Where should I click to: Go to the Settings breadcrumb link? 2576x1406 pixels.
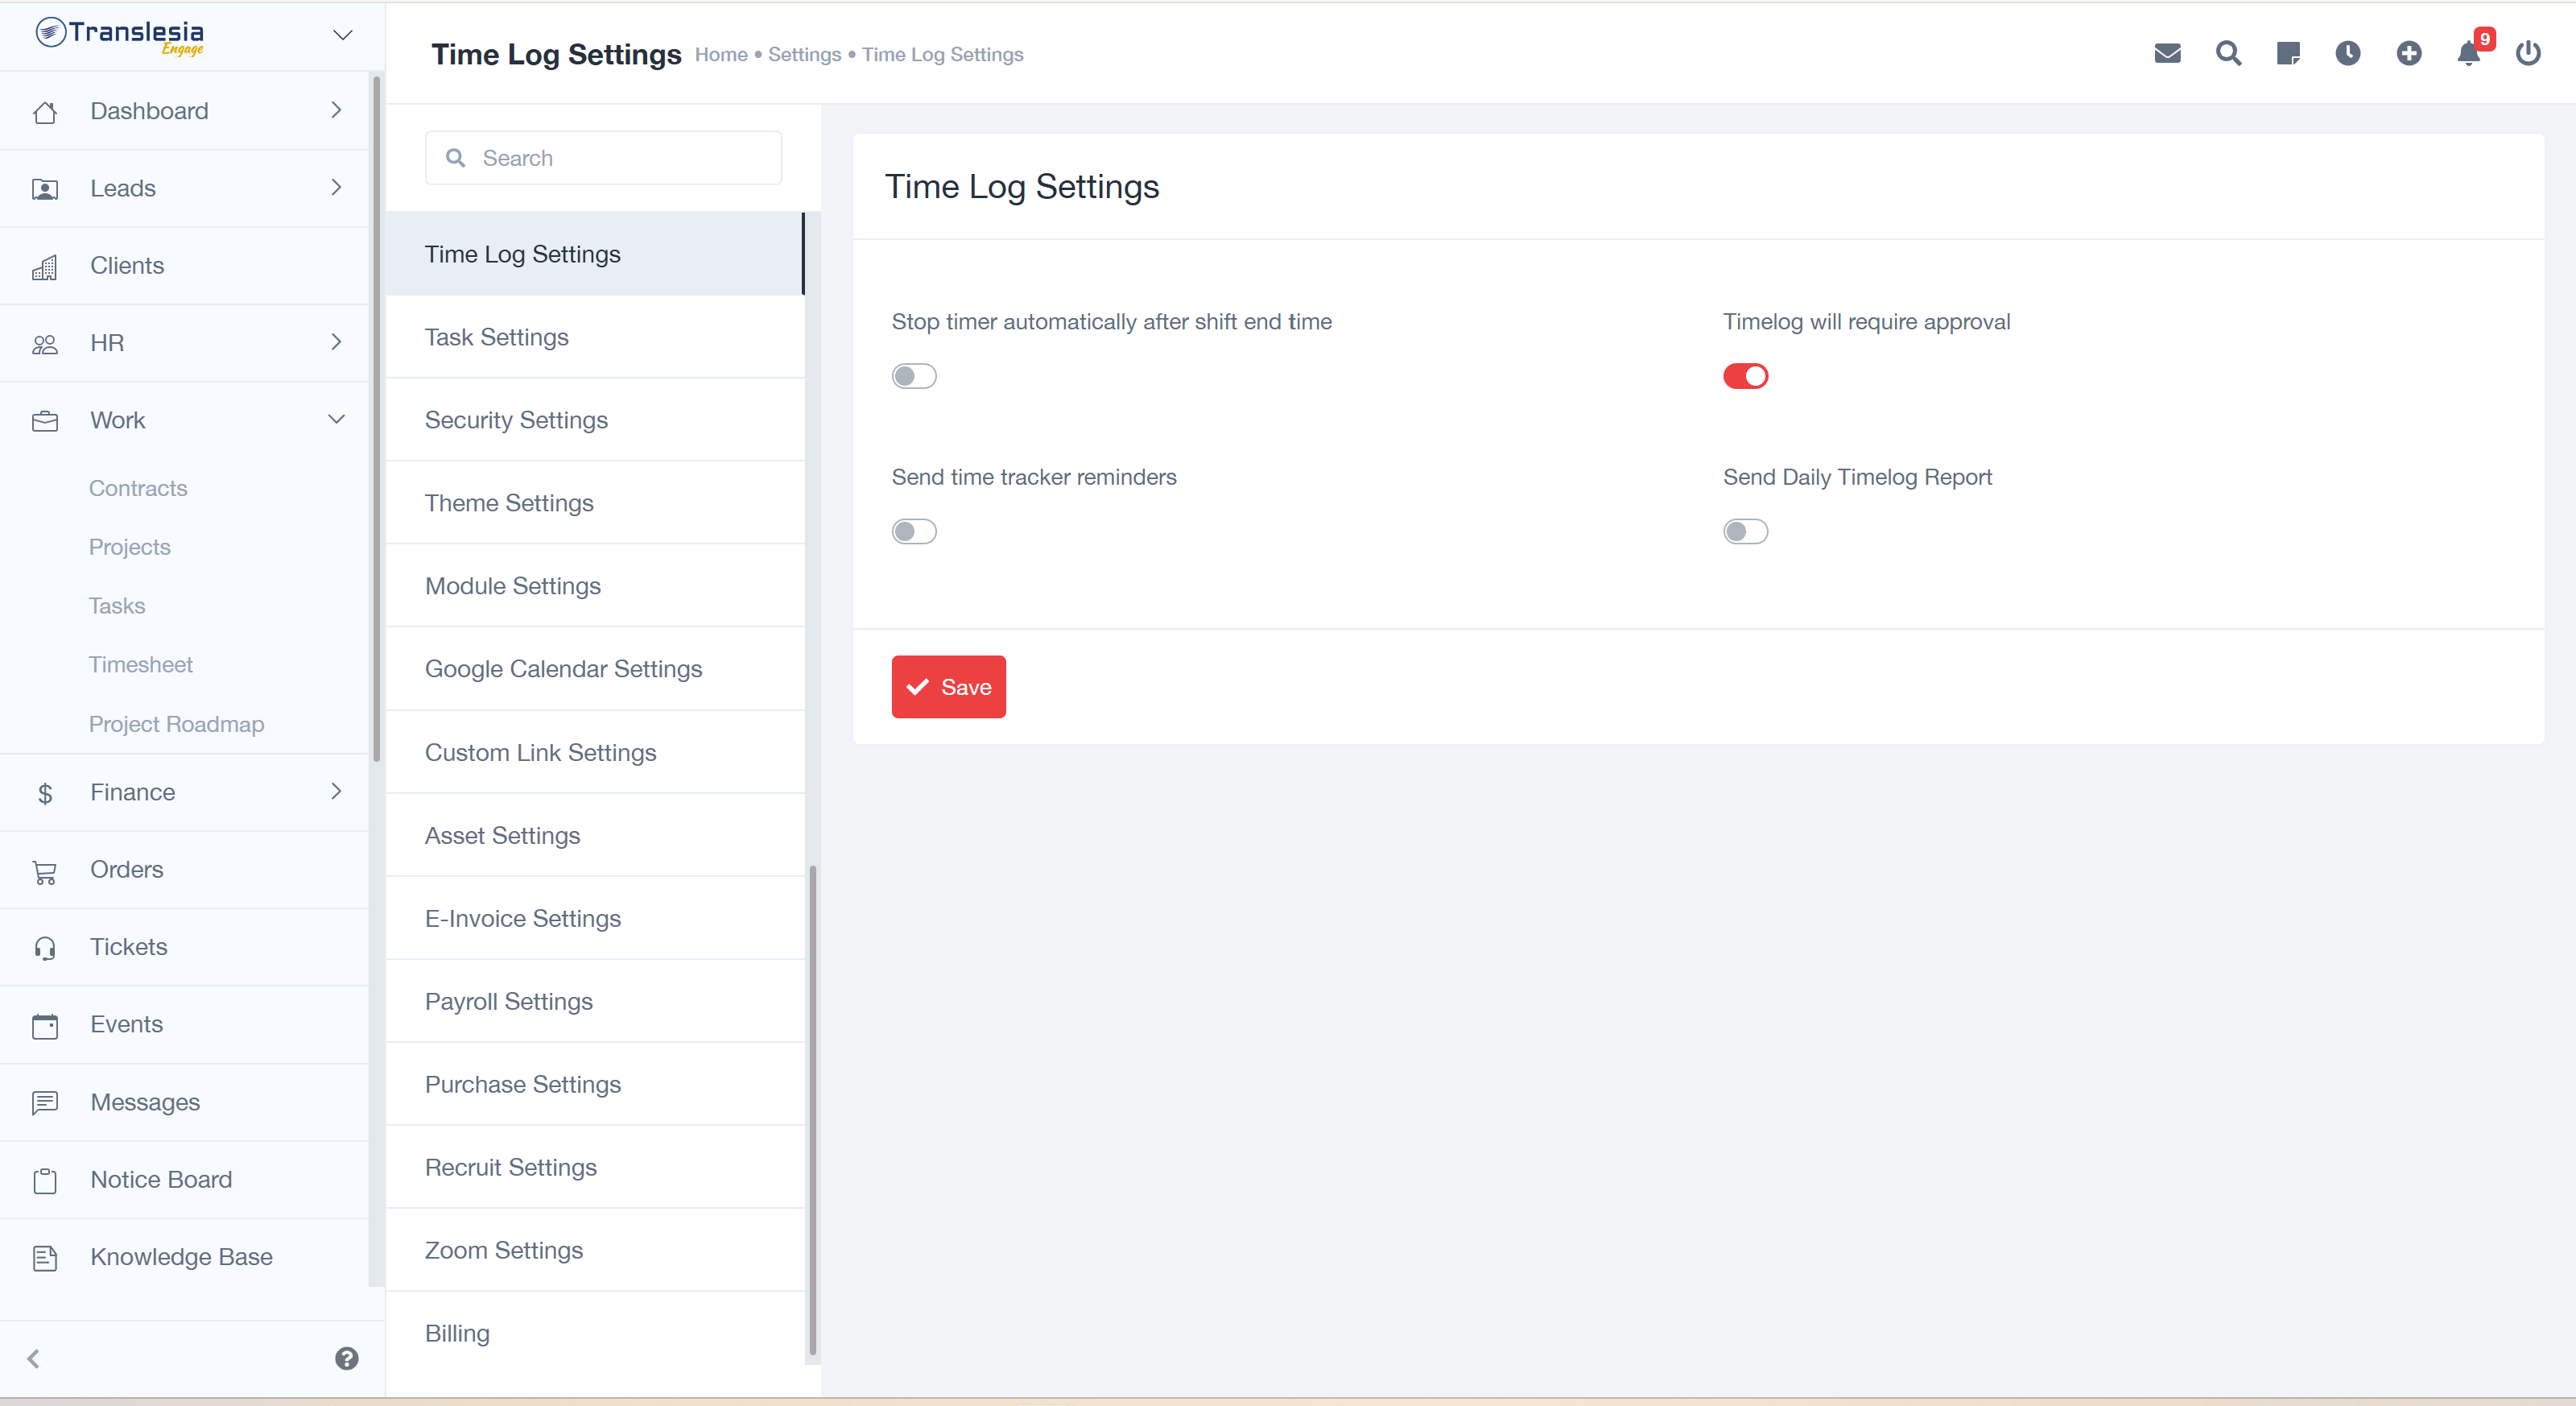click(x=804, y=55)
